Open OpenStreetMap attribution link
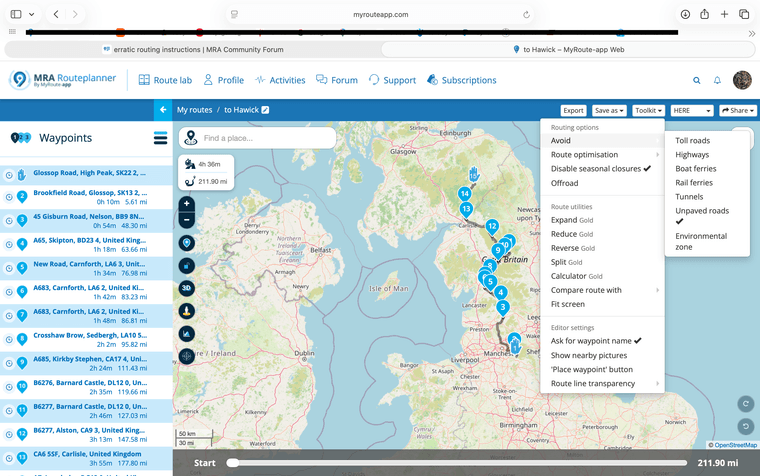 click(735, 445)
